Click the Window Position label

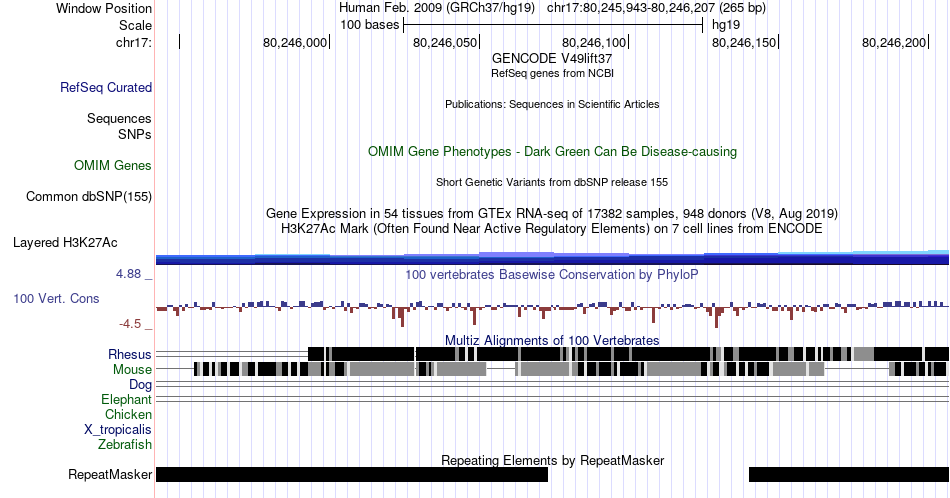coord(104,8)
